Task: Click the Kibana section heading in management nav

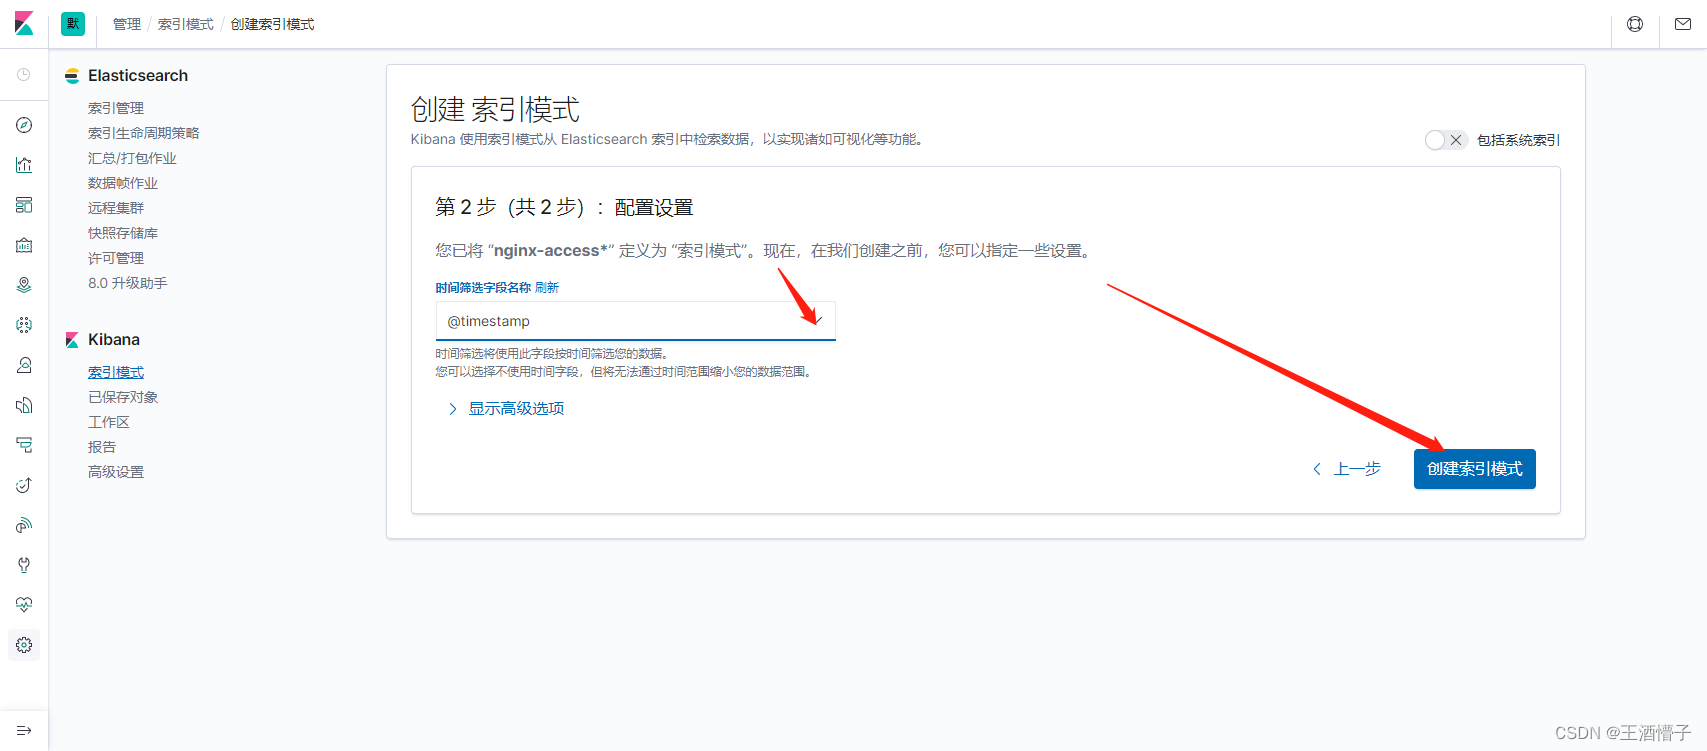Action: (x=114, y=340)
